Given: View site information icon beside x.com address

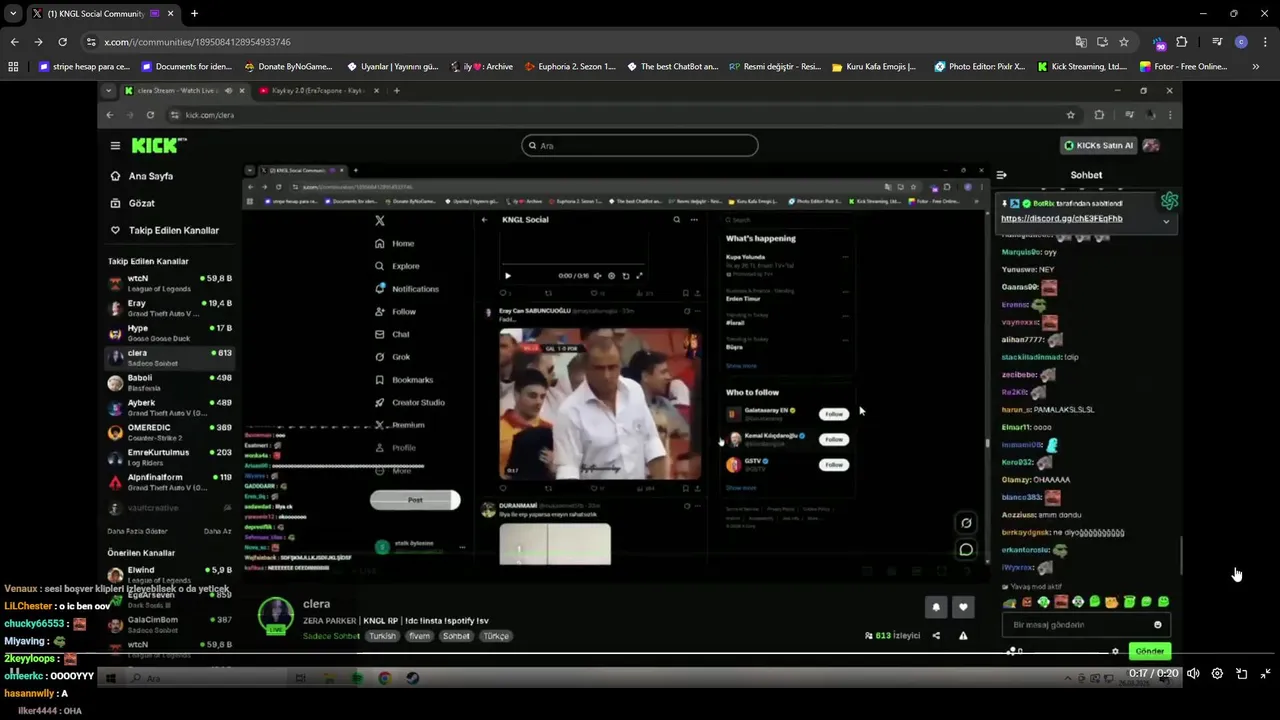Looking at the screenshot, I should (x=91, y=42).
